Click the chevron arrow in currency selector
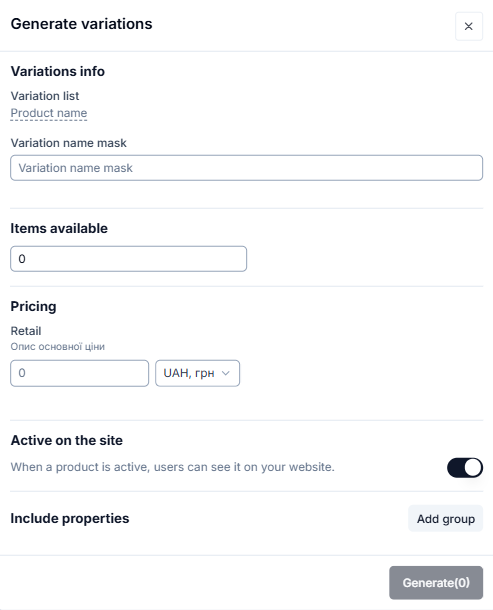493x610 pixels. (226, 373)
